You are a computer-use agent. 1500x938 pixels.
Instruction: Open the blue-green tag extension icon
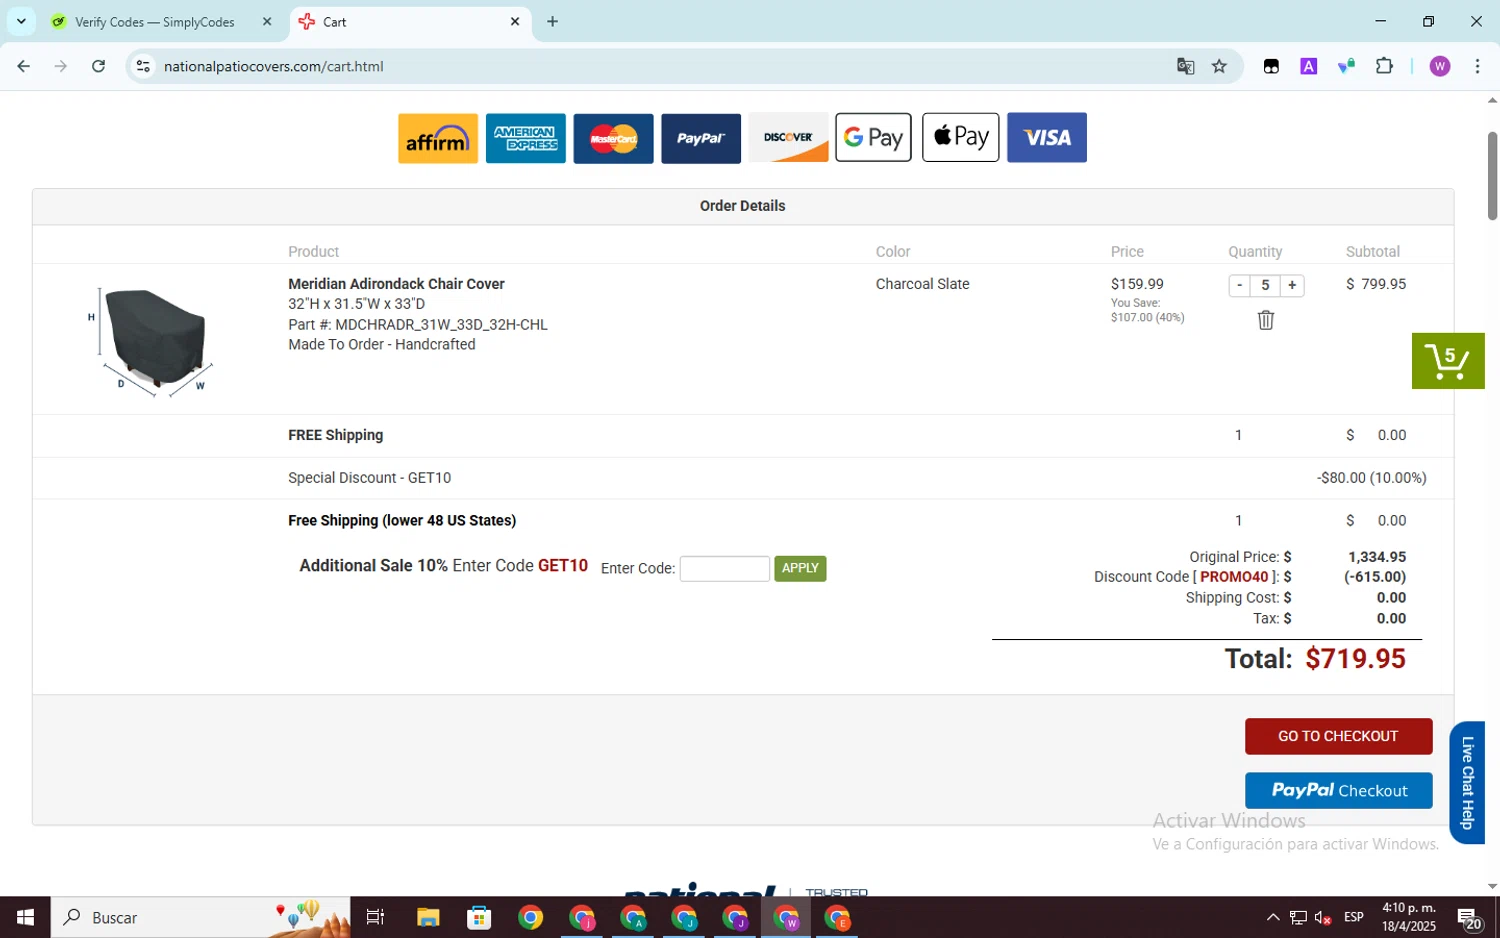[1346, 66]
